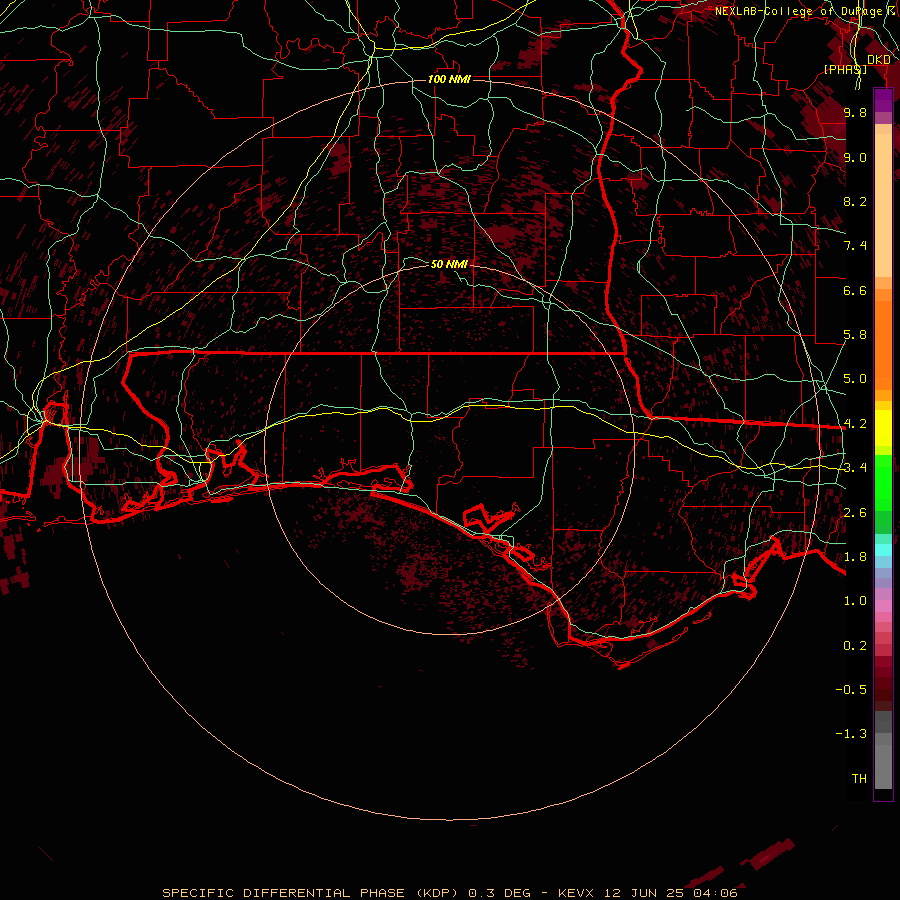This screenshot has height=900, width=900.
Task: Click the yellow segment of the color bar
Action: [883, 428]
